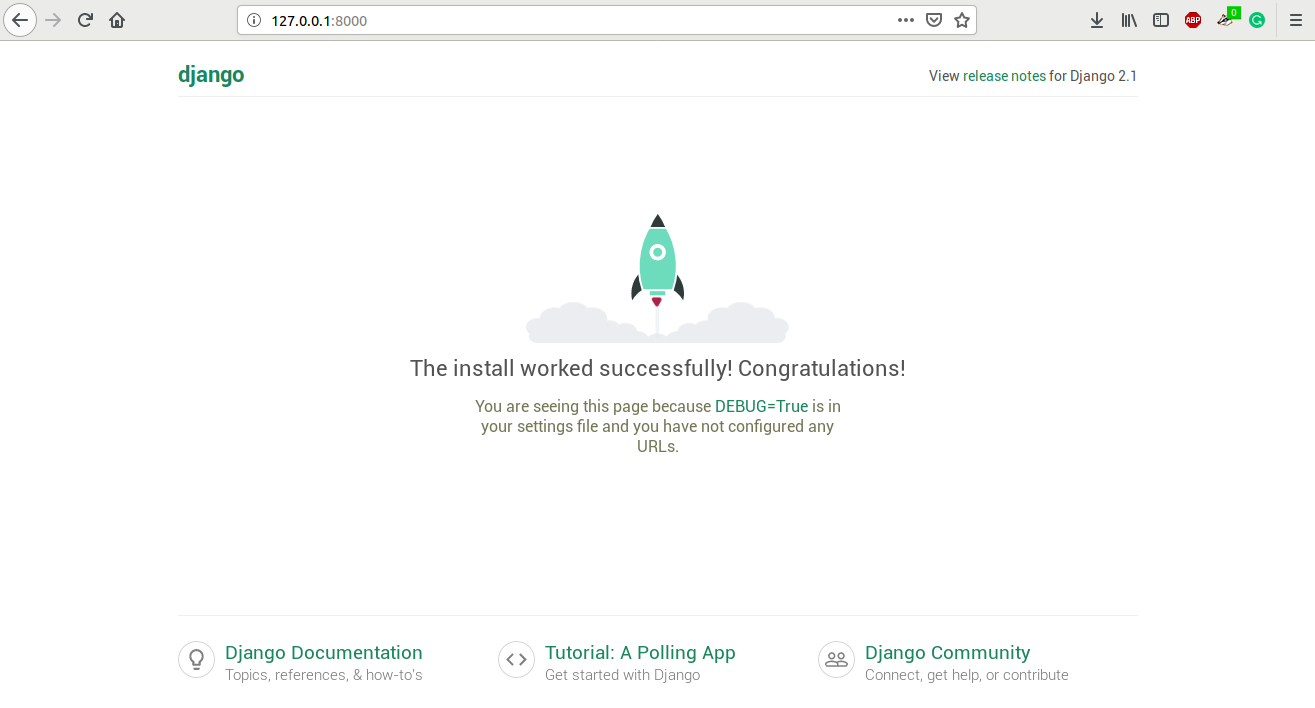Image resolution: width=1315 pixels, height=708 pixels.
Task: Click heading 'The install worked successfully! Congratulations!'
Action: tap(658, 368)
